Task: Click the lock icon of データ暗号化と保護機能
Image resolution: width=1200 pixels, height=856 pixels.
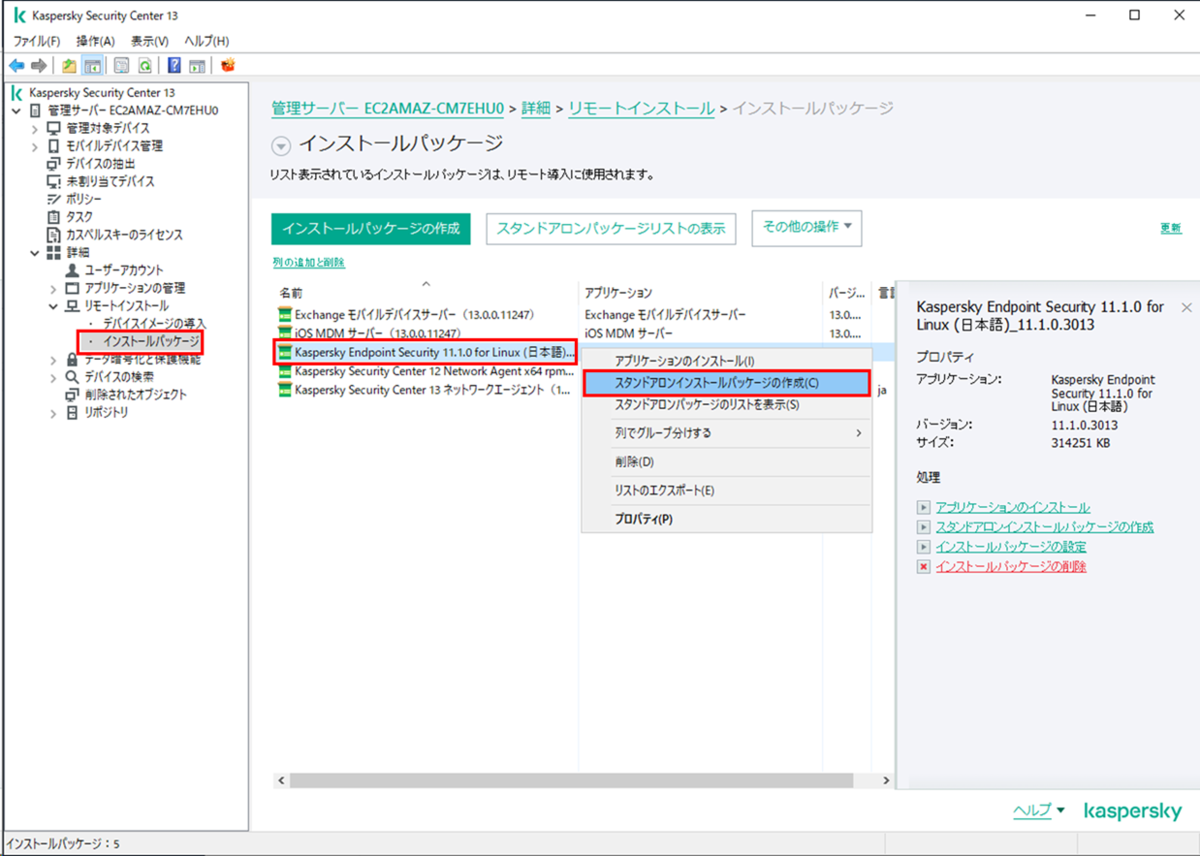Action: pos(72,359)
